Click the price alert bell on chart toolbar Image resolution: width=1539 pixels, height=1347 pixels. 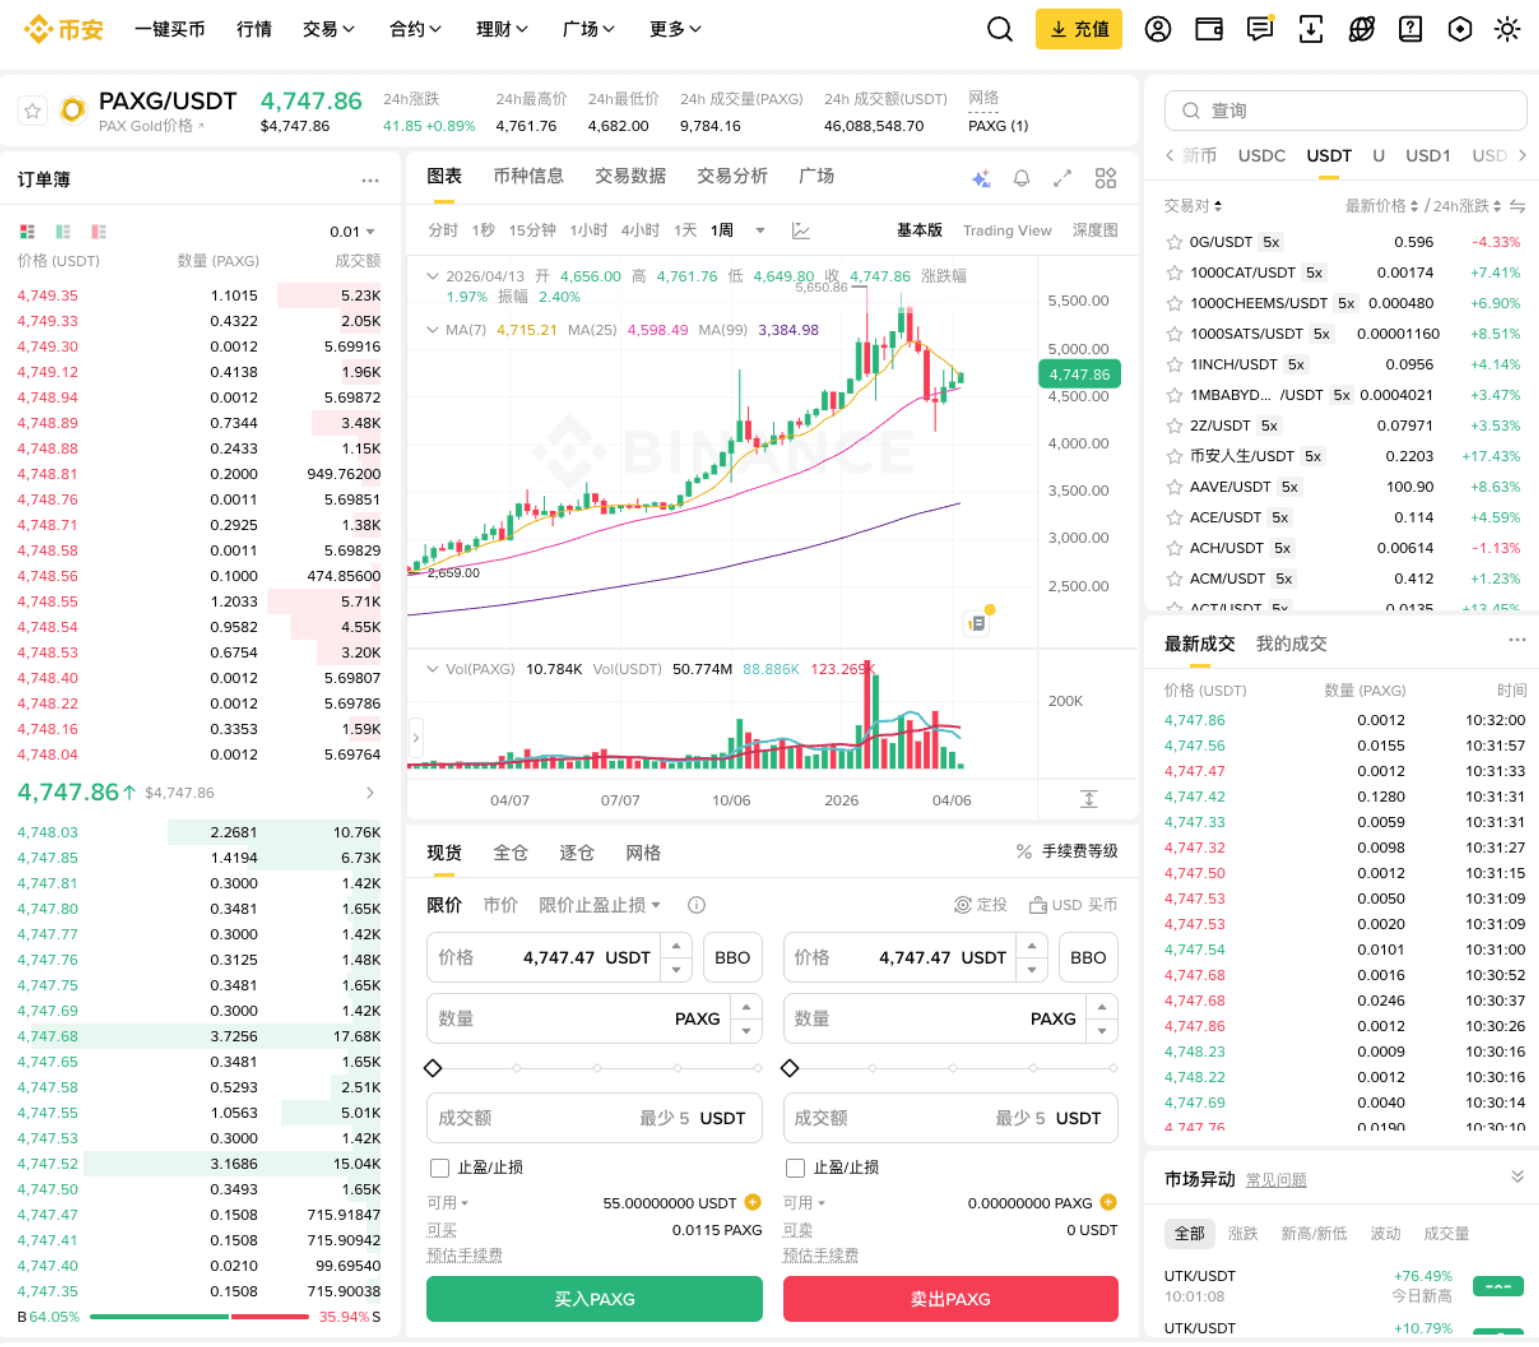click(x=1021, y=177)
